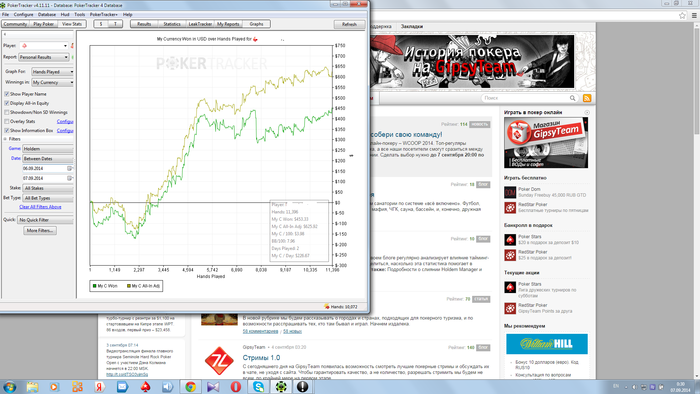Click RedStar Poker icon under Банкролл в подарок
700x394 pixels.
510,255
